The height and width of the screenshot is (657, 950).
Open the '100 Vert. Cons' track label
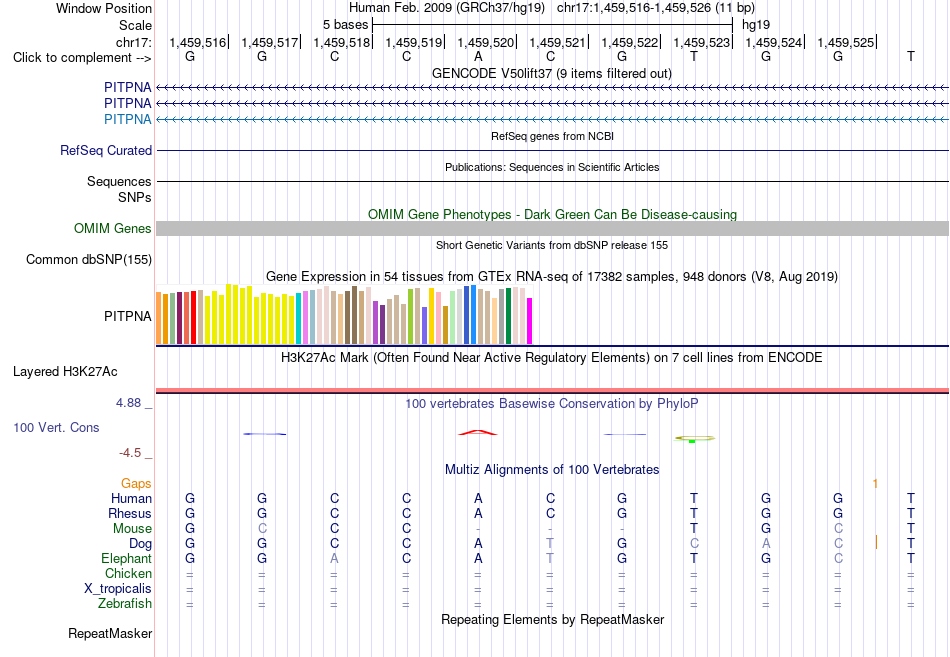[56, 427]
